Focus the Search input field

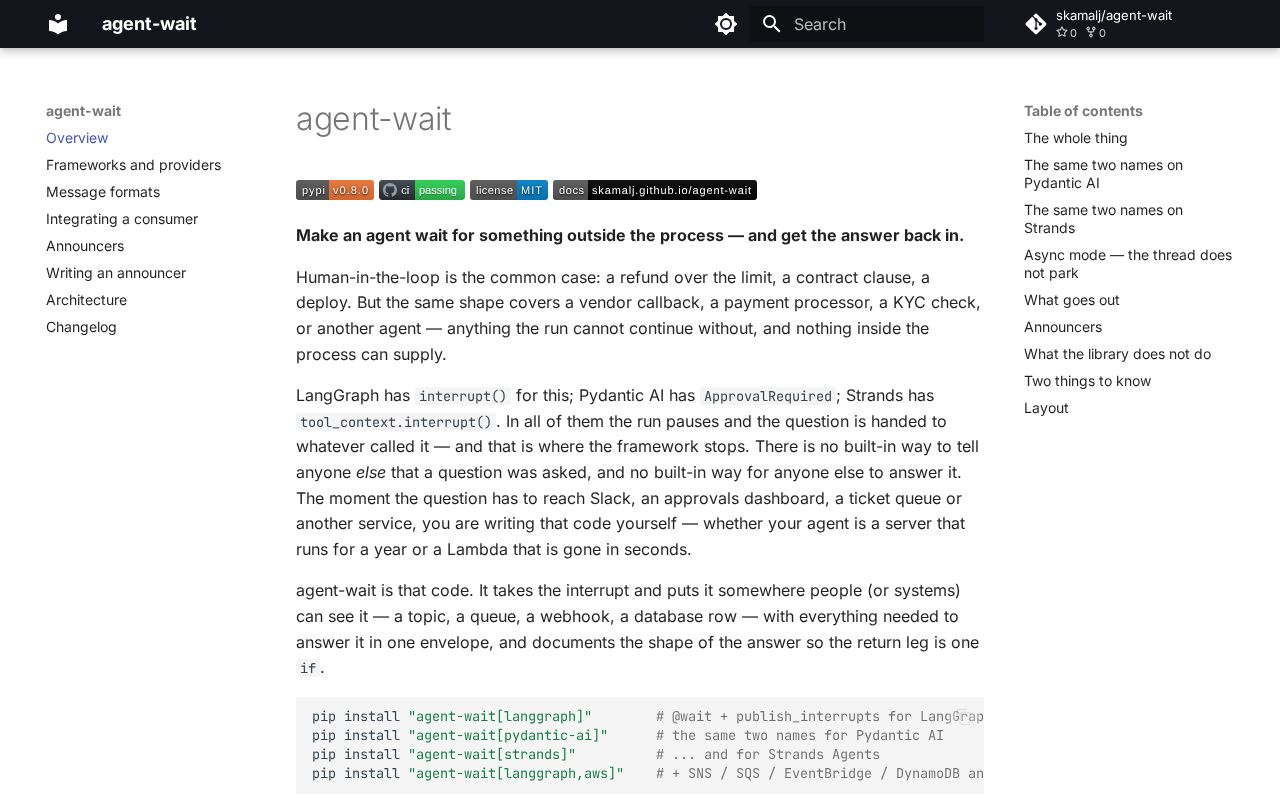click(x=867, y=24)
